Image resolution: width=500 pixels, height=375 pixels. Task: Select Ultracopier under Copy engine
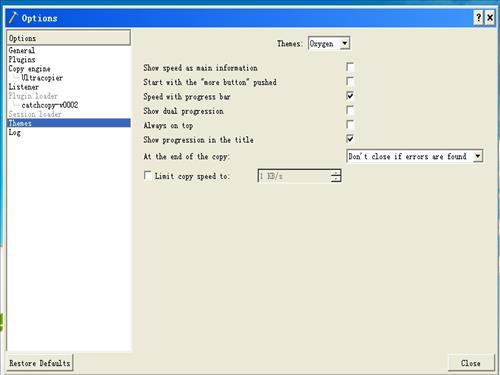point(42,78)
